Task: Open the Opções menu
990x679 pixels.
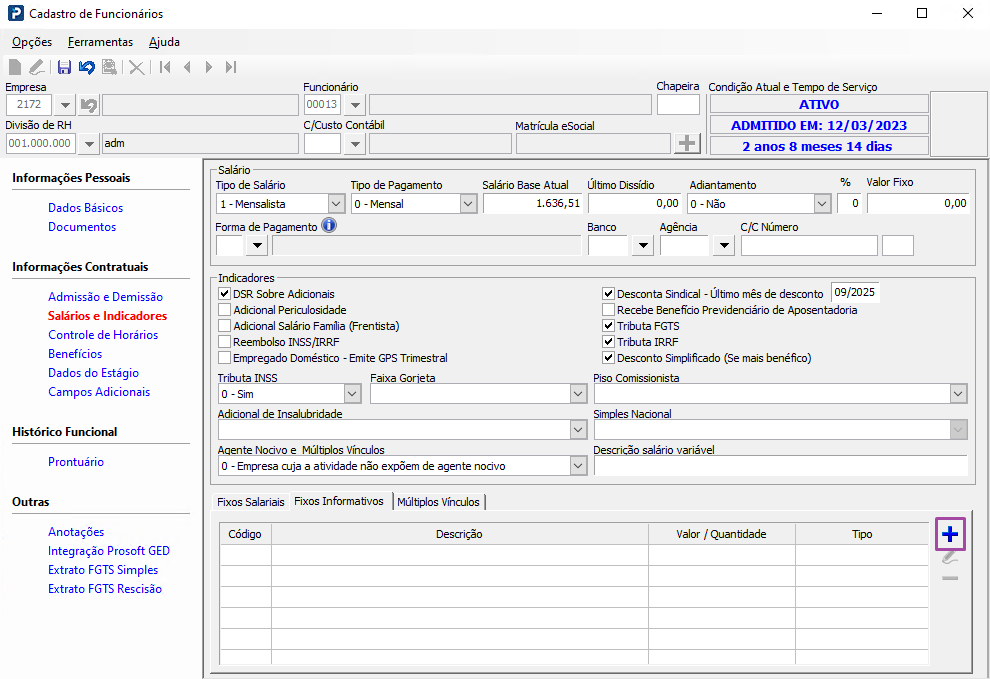Action: pyautogui.click(x=32, y=42)
